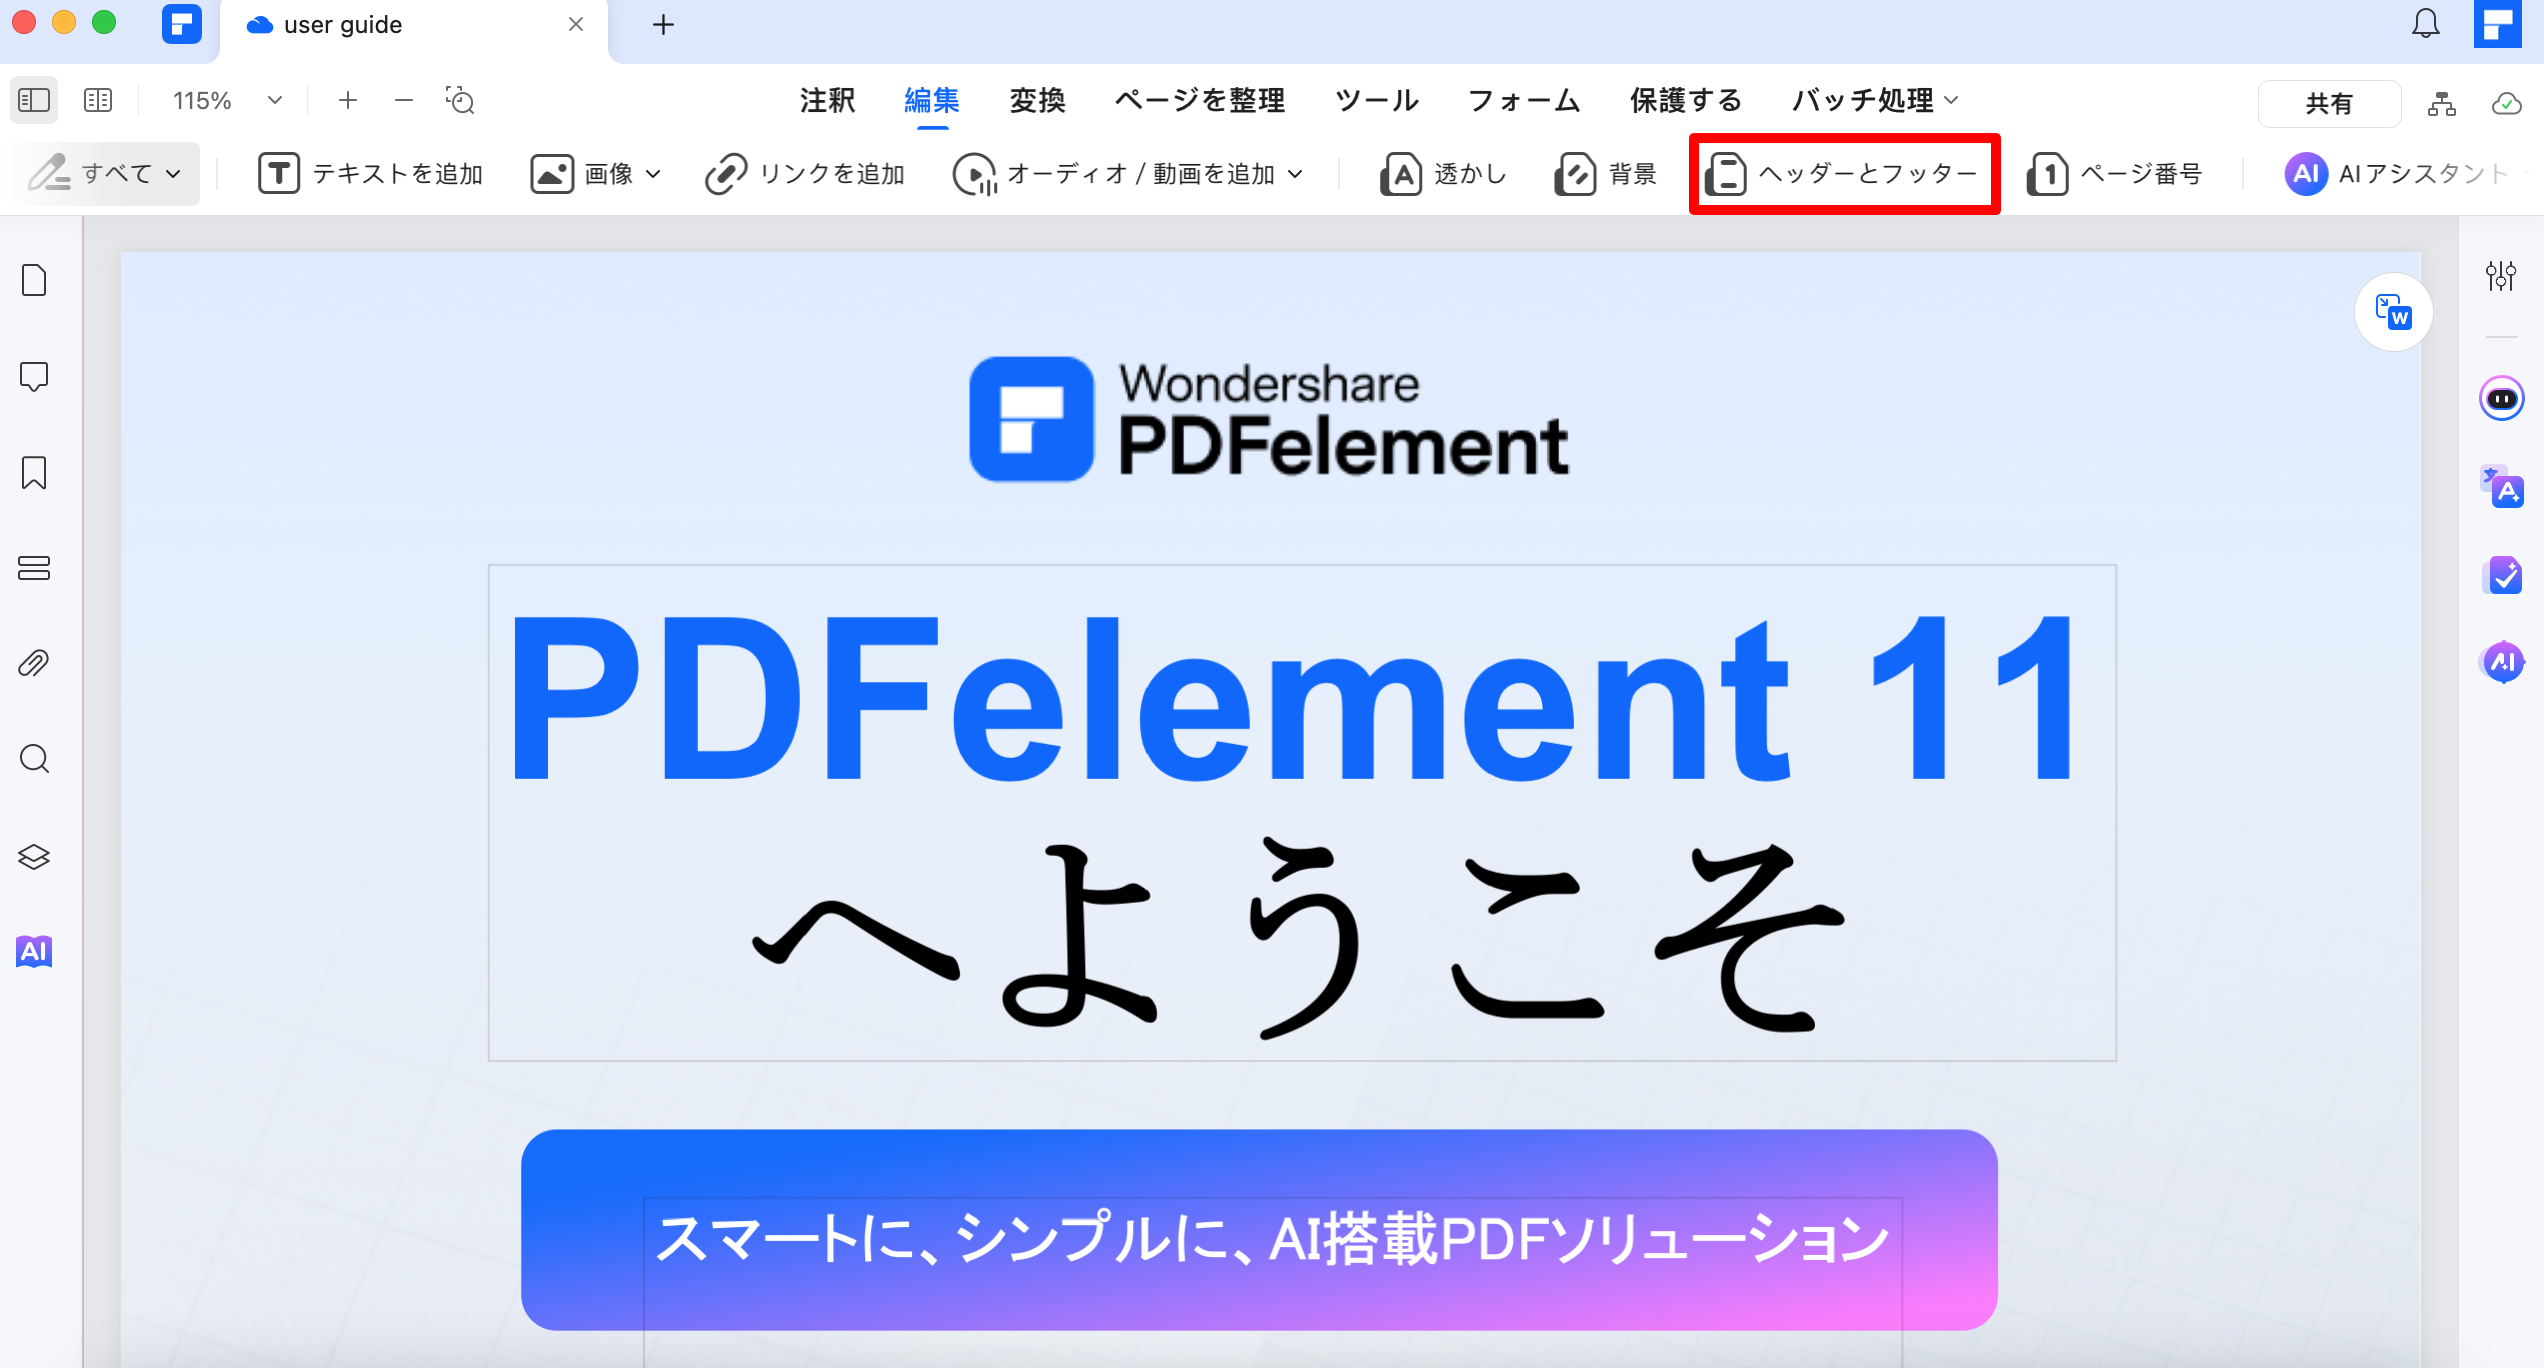Click the 共有 share button
This screenshot has width=2544, height=1368.
[x=2329, y=103]
